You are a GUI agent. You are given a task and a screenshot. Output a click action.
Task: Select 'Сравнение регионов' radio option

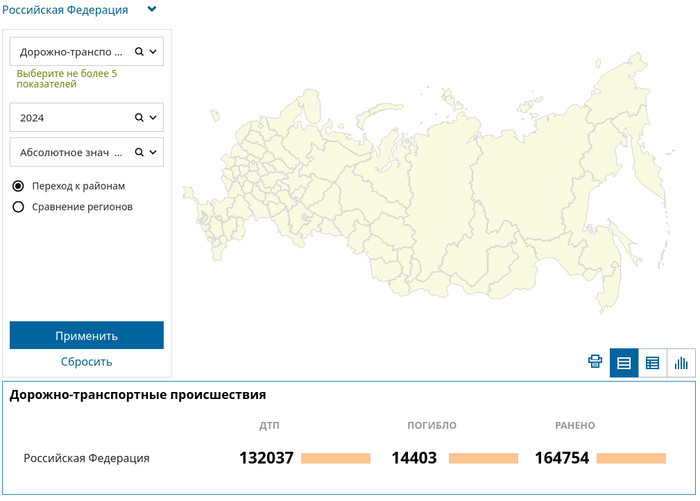(18, 207)
